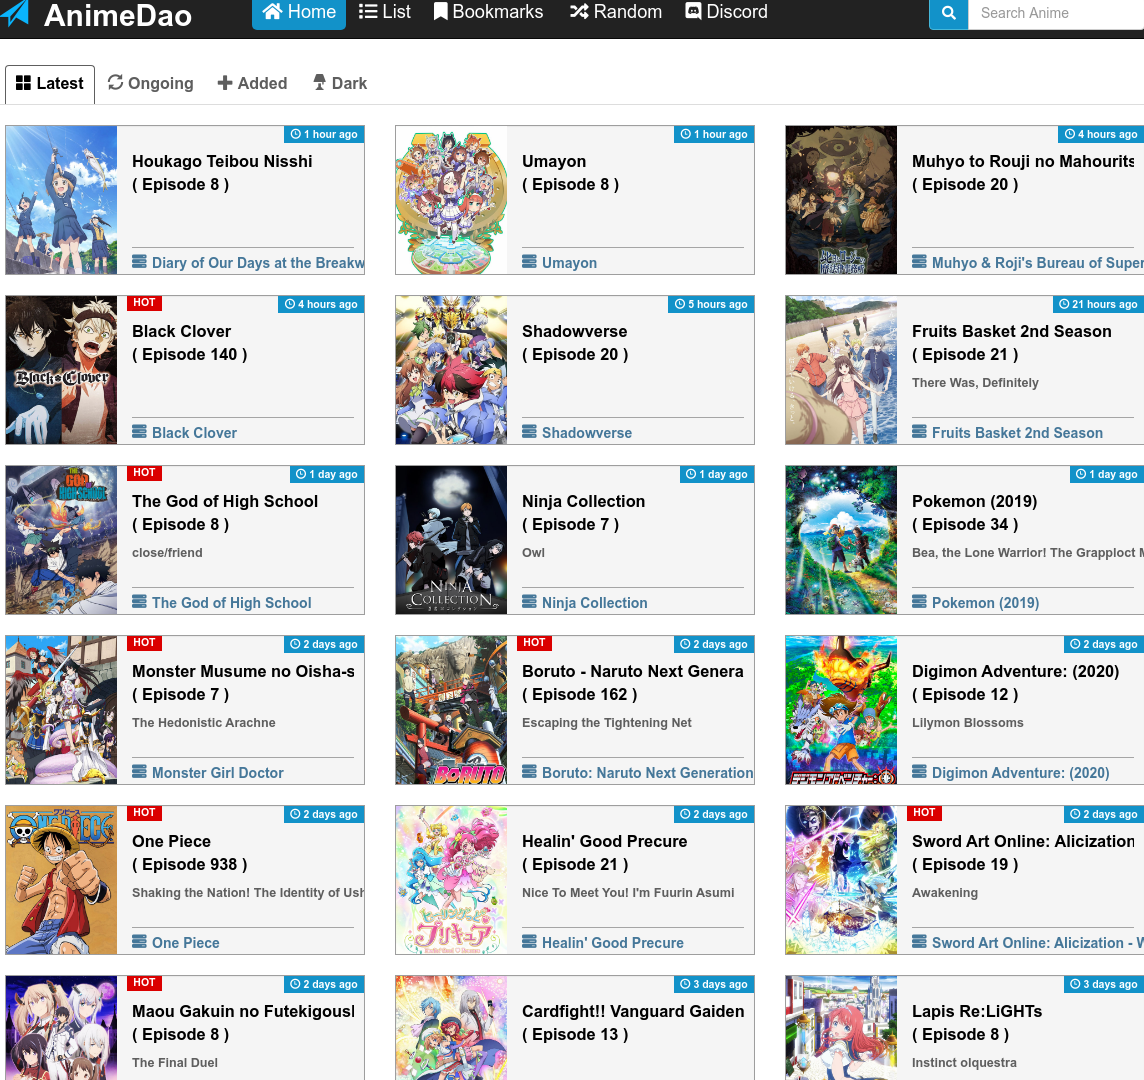The height and width of the screenshot is (1080, 1144).
Task: Click the stack icon beside Healin' Good Precure link
Action: point(530,941)
